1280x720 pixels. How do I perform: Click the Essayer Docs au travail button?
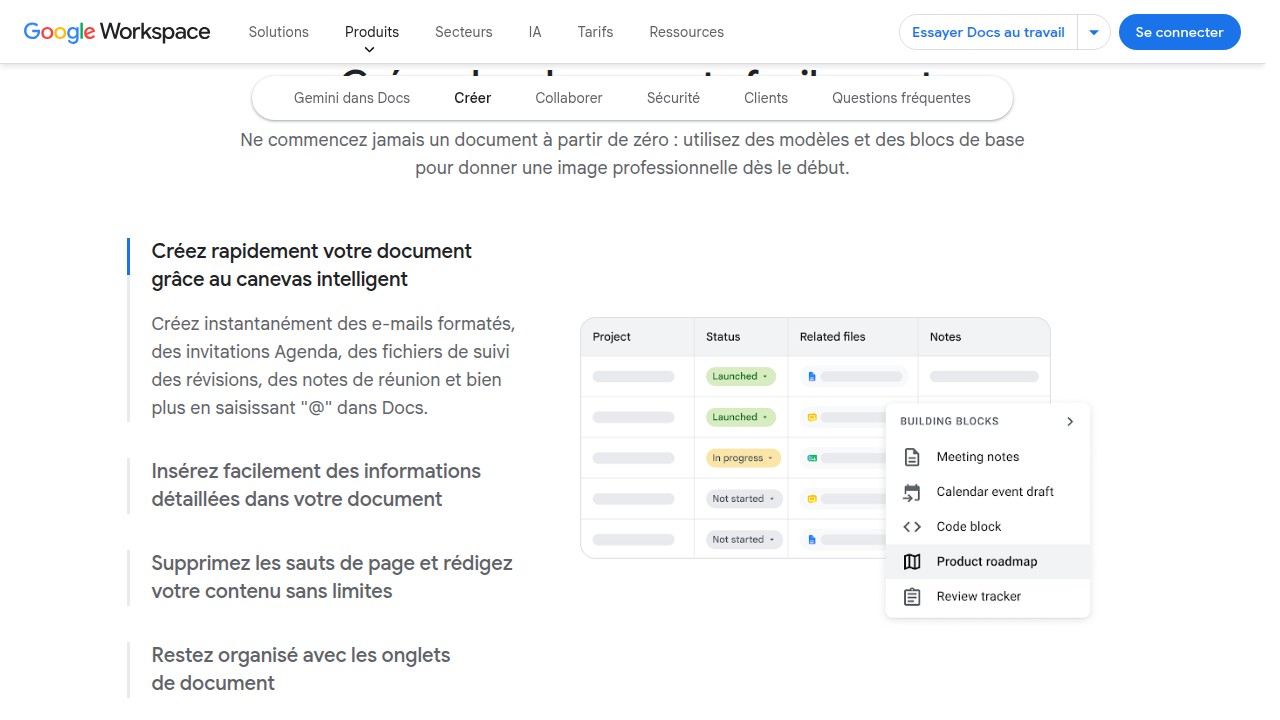point(988,32)
